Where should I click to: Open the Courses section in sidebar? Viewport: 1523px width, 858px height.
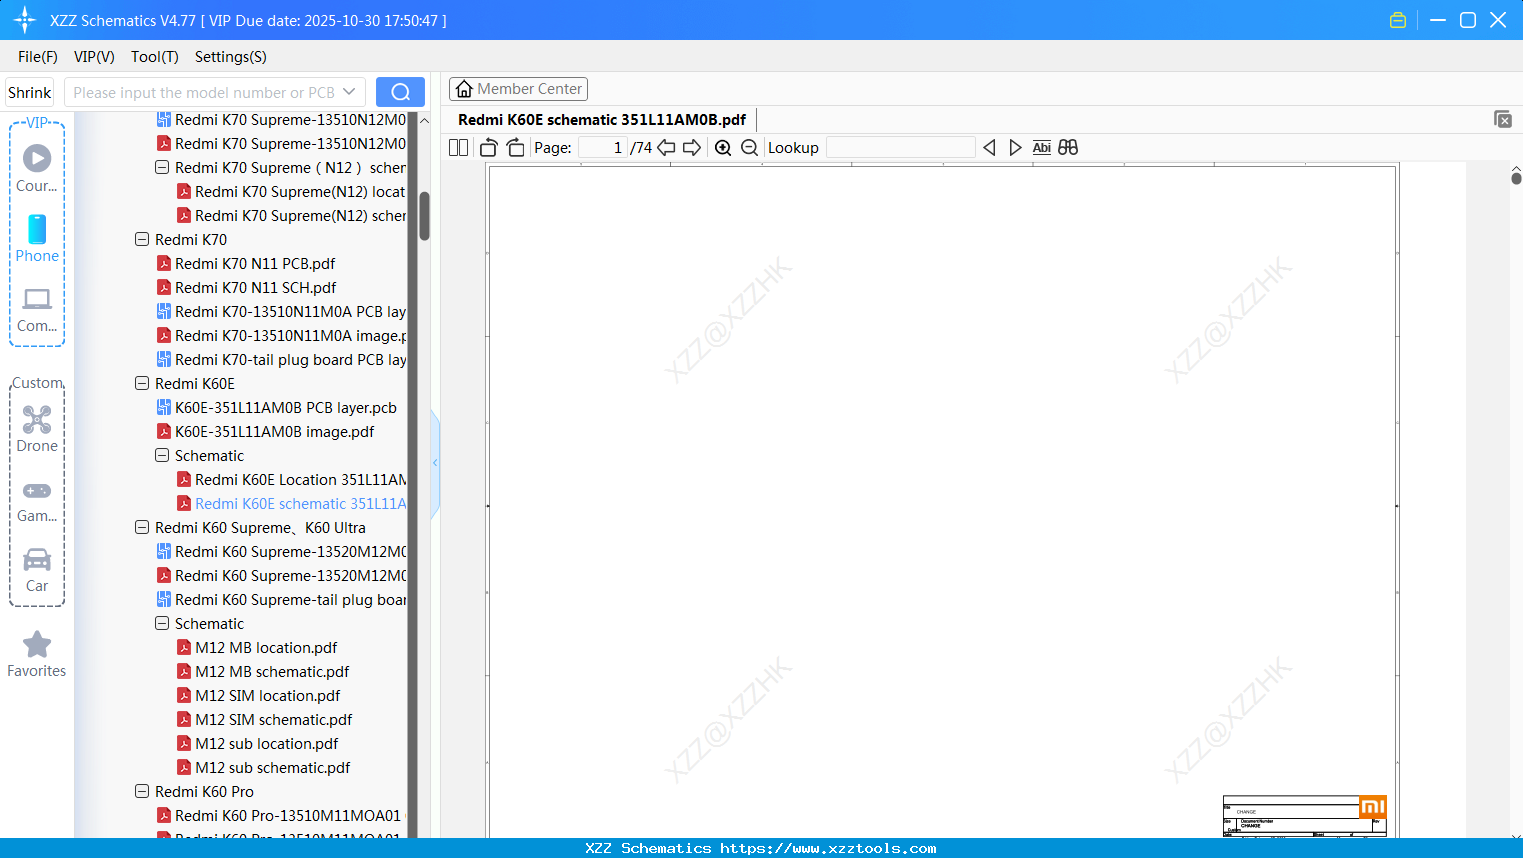click(x=37, y=168)
